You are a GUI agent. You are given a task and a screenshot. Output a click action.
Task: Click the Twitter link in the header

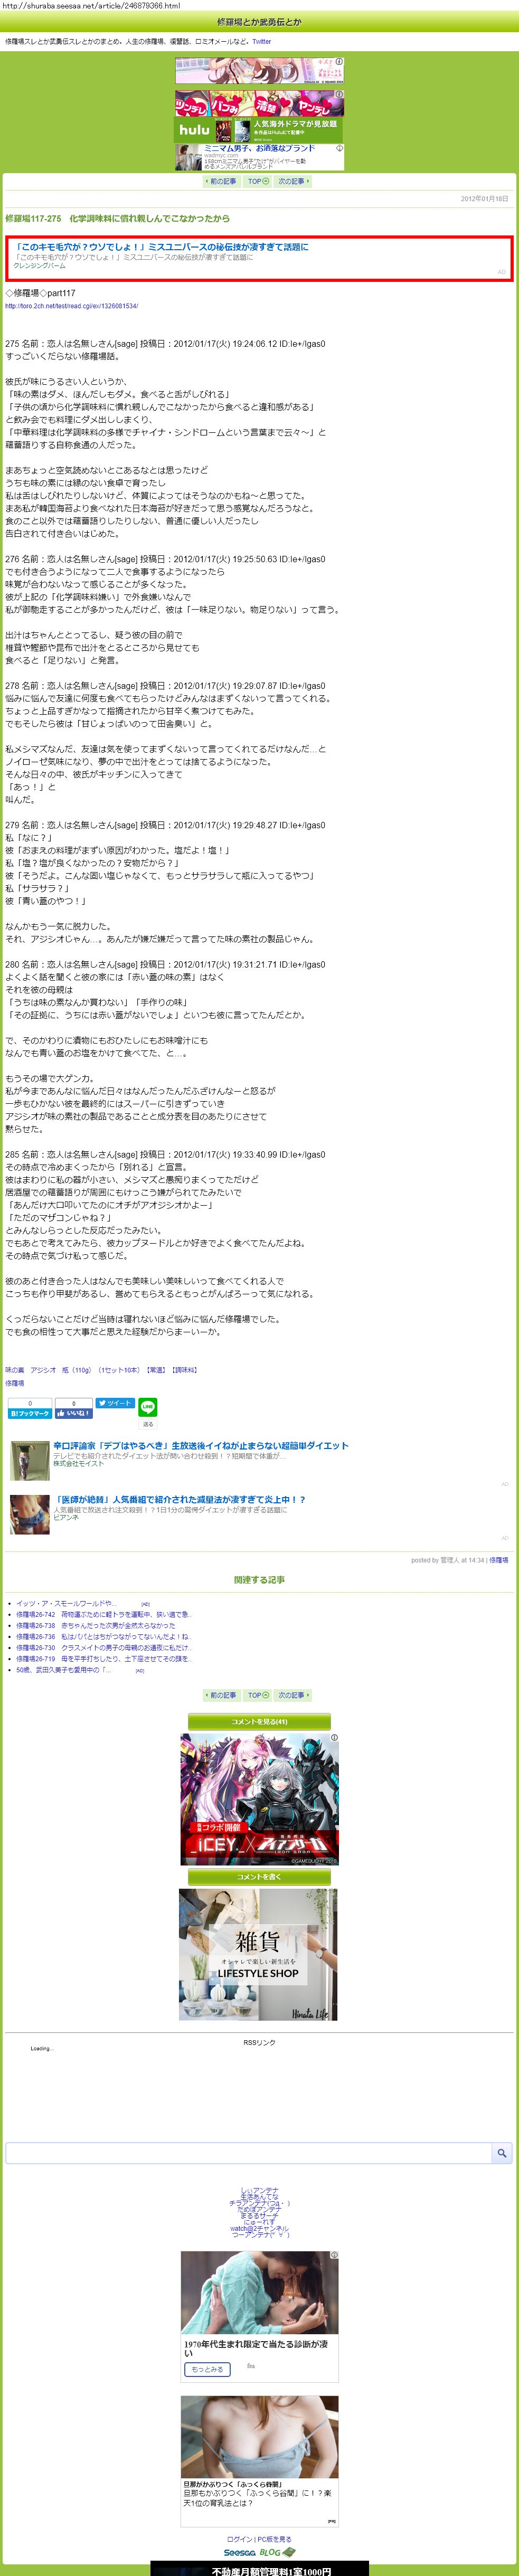tap(262, 42)
